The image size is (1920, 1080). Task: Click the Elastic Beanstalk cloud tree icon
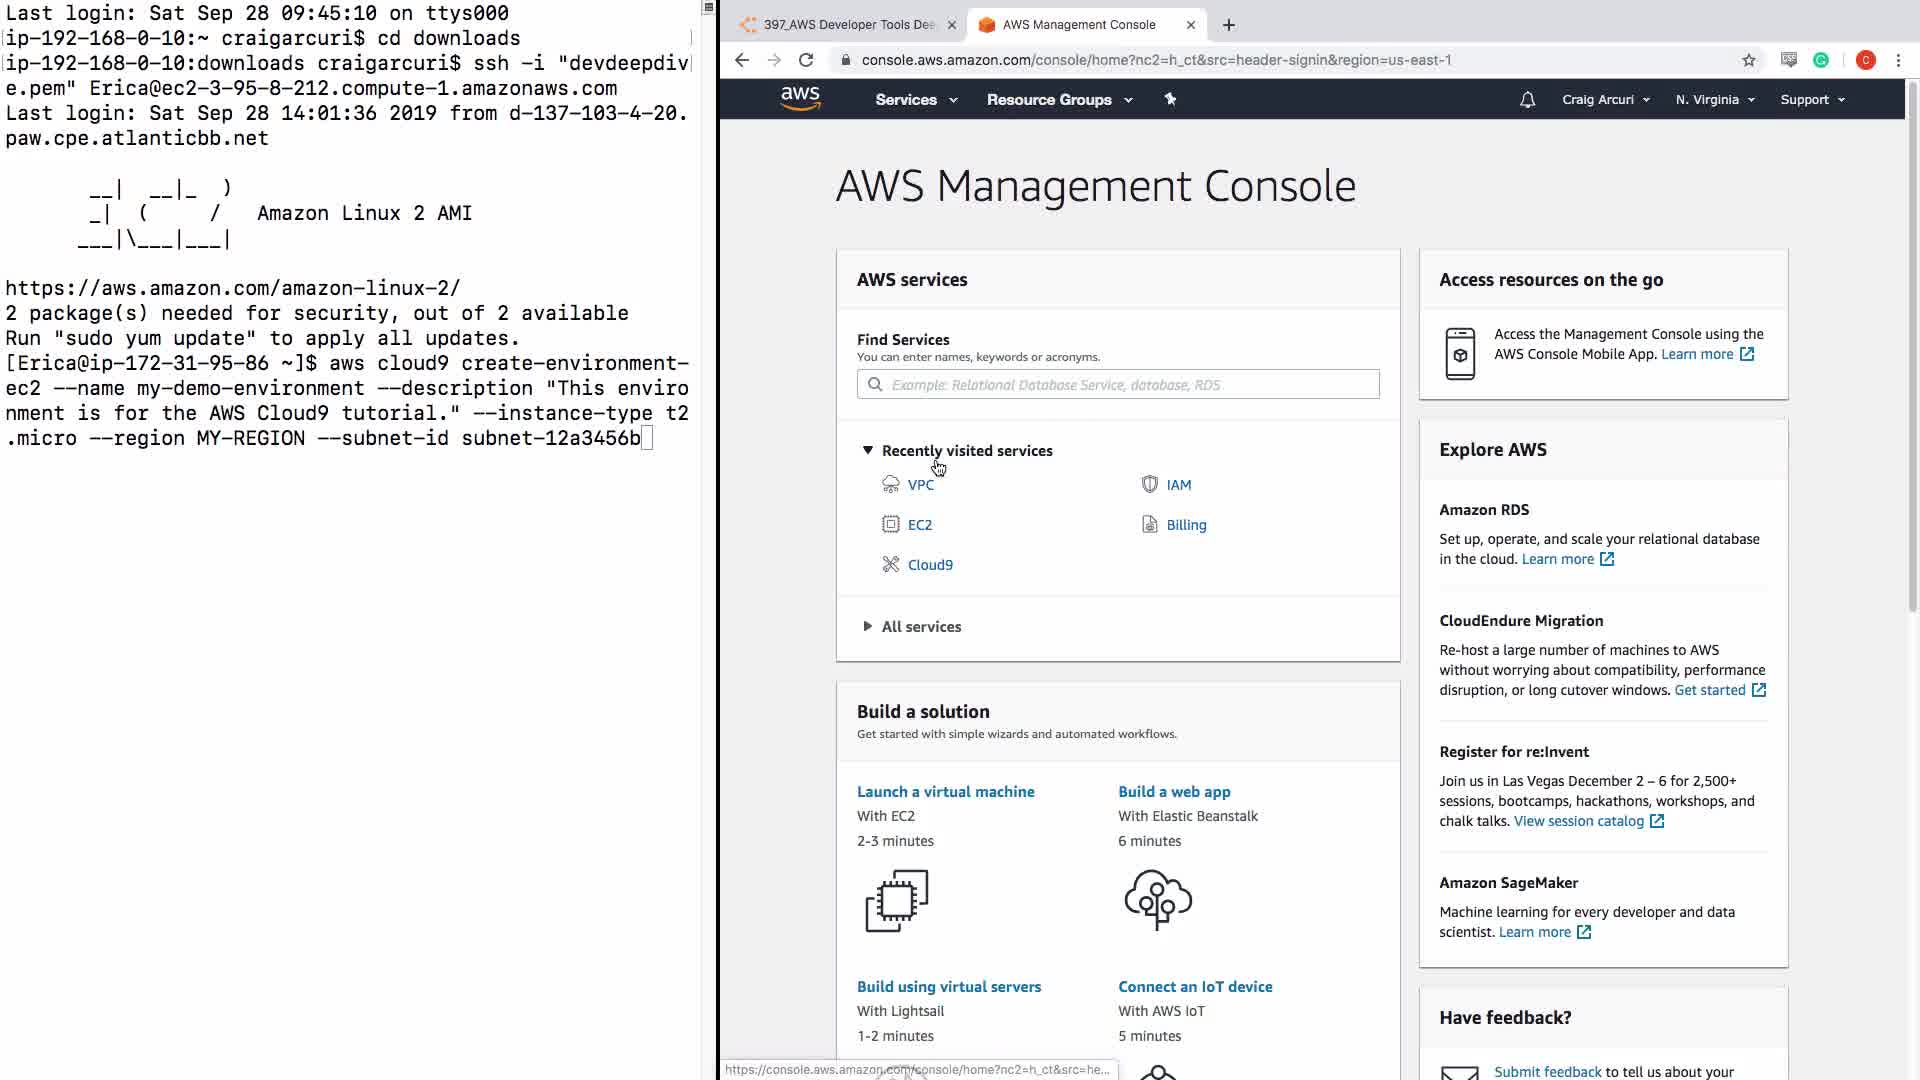[x=1157, y=900]
